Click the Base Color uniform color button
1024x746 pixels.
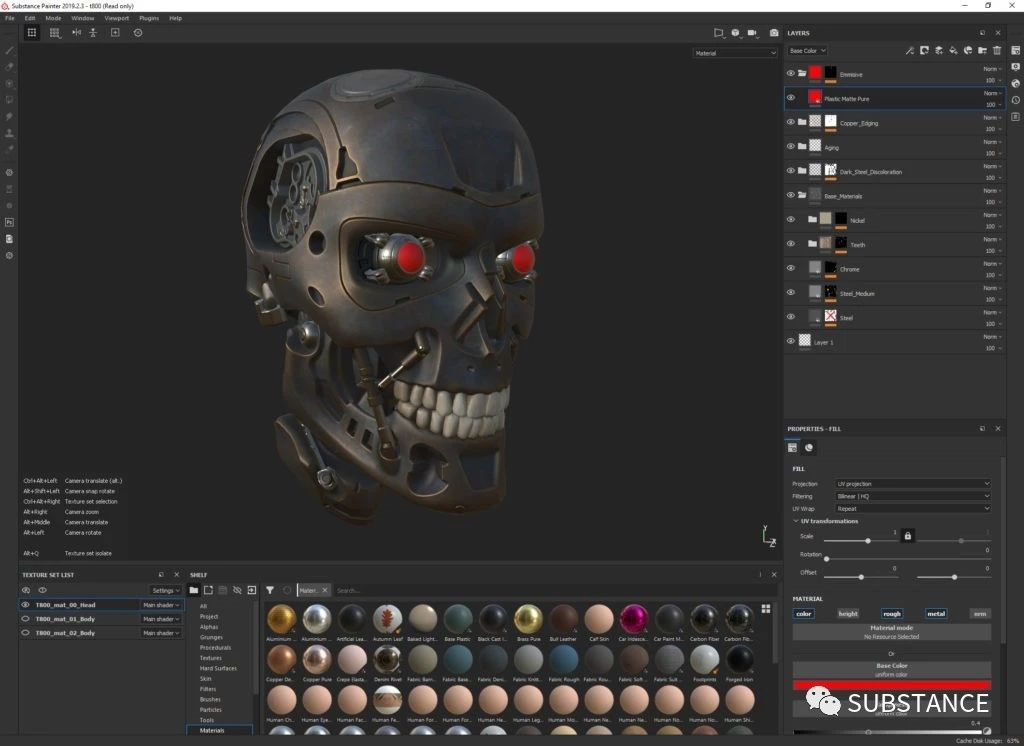click(x=891, y=670)
